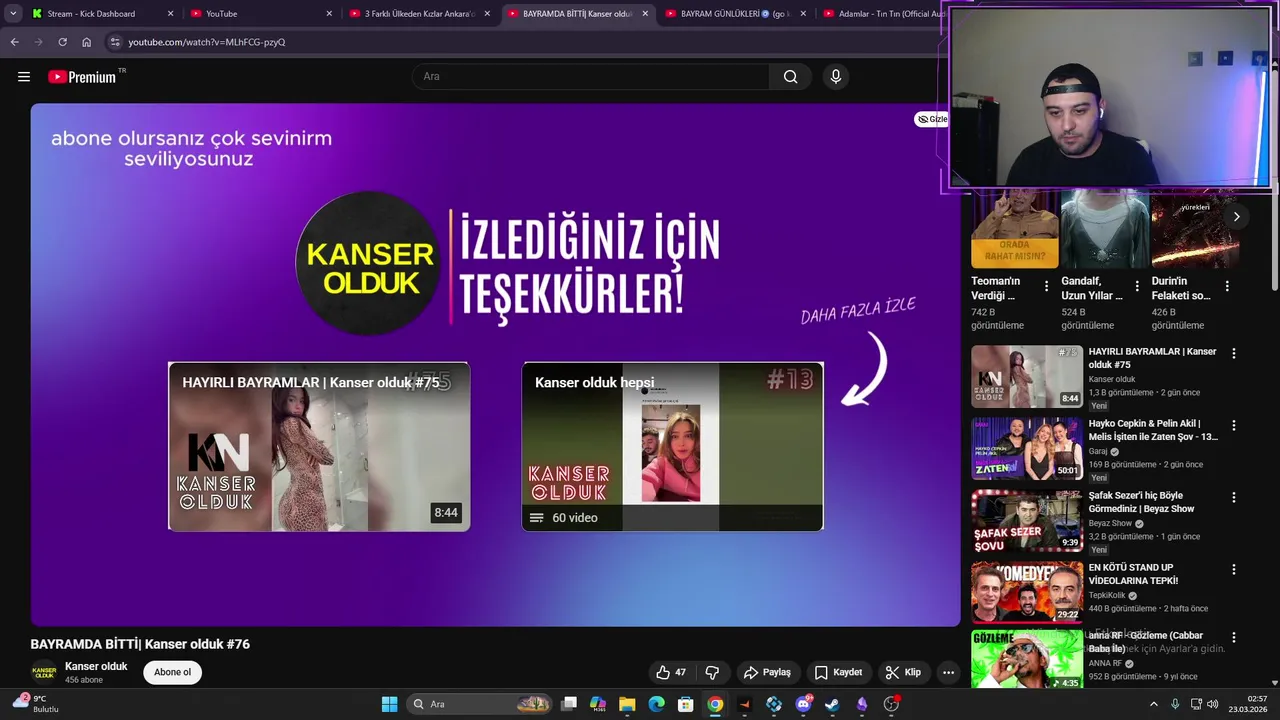The width and height of the screenshot is (1280, 720).
Task: Focus the Chrome address bar URL
Action: 206,42
